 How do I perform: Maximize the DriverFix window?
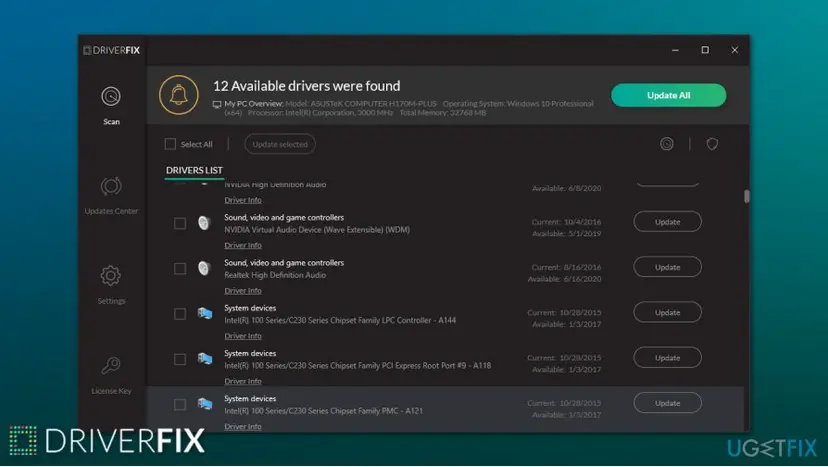coord(705,50)
